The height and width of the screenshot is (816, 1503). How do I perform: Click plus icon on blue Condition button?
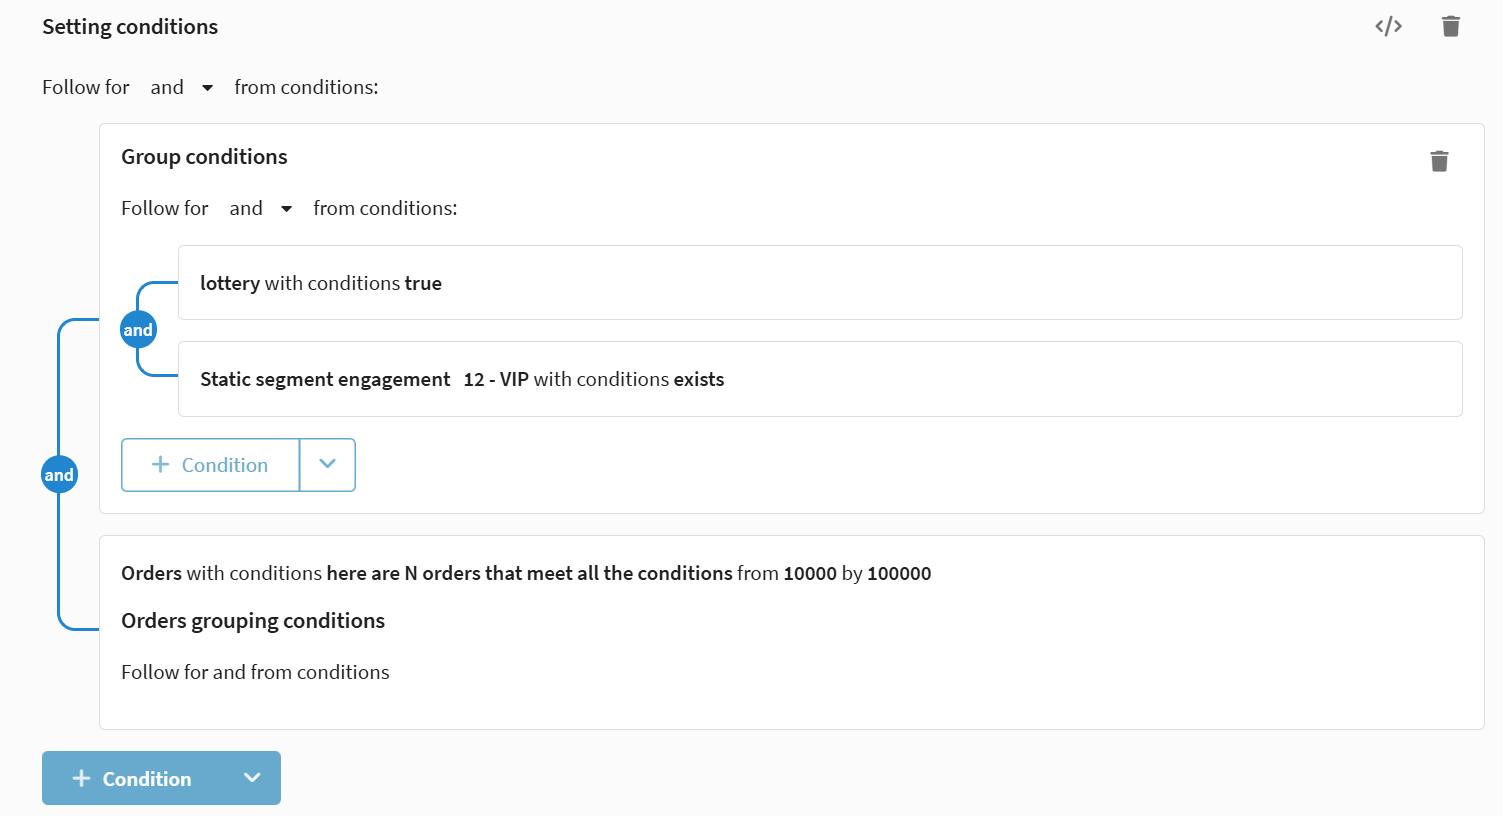82,778
